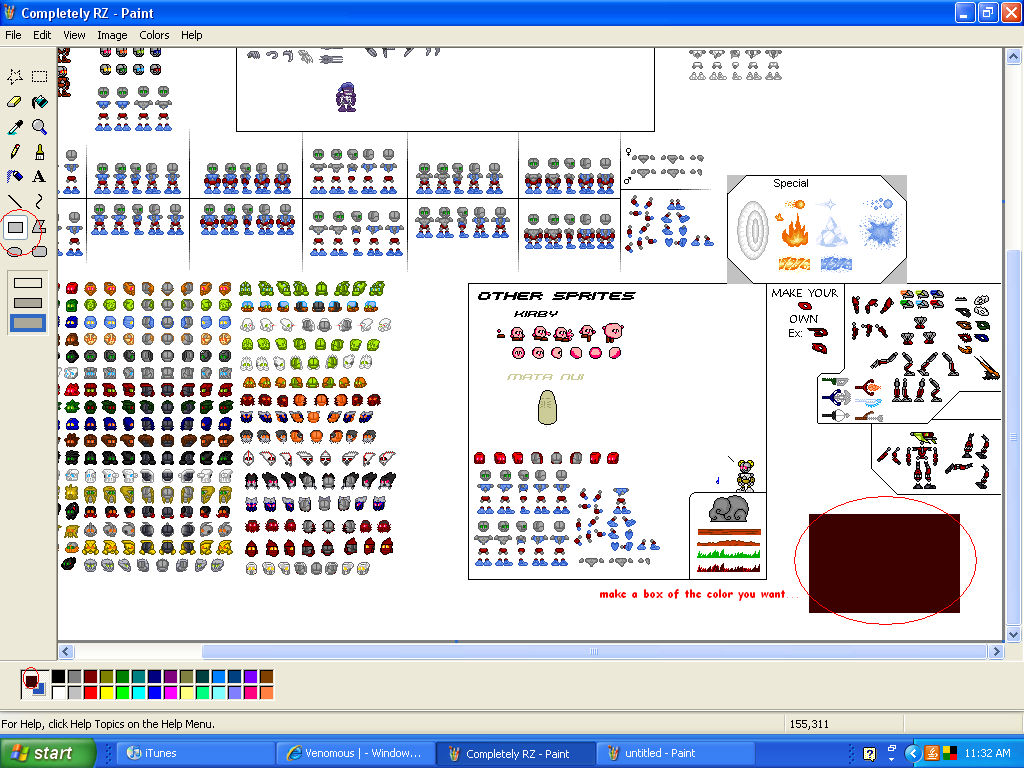The height and width of the screenshot is (768, 1024).
Task: Select the Brush tool
Action: coord(39,152)
